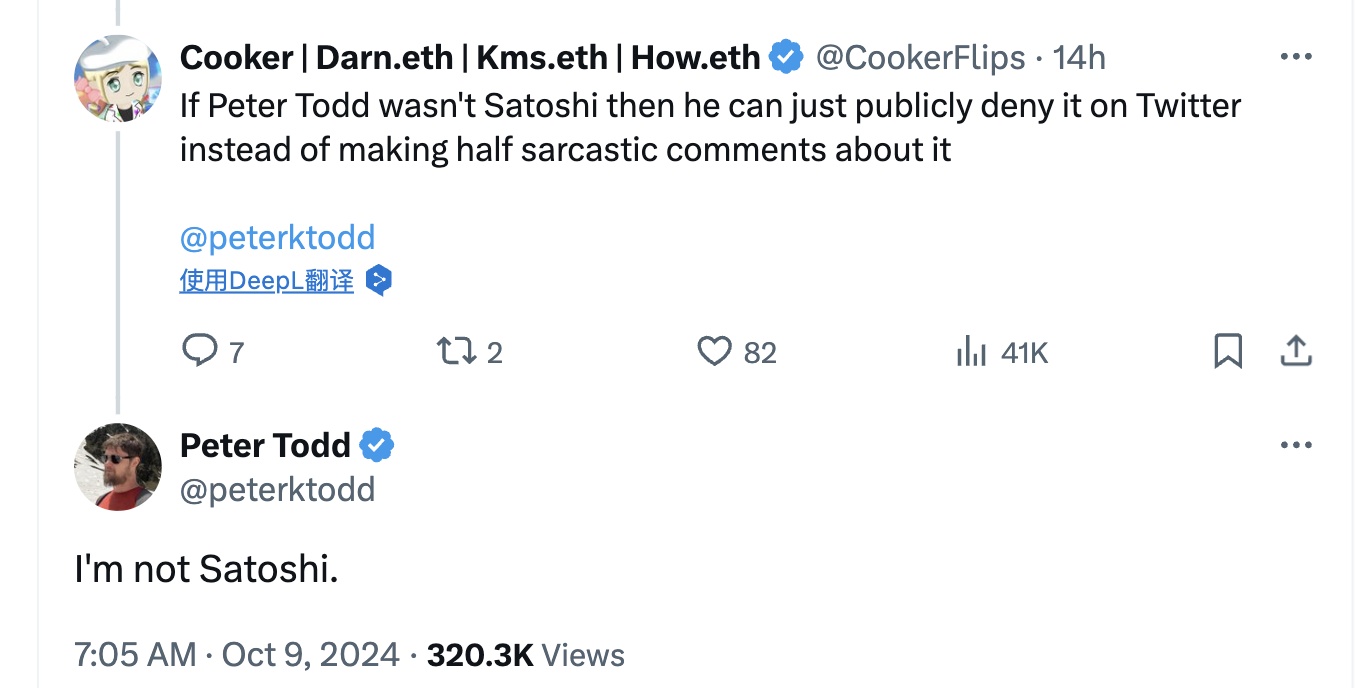
Task: Like Cooker's tweet with the heart icon
Action: [x=714, y=351]
